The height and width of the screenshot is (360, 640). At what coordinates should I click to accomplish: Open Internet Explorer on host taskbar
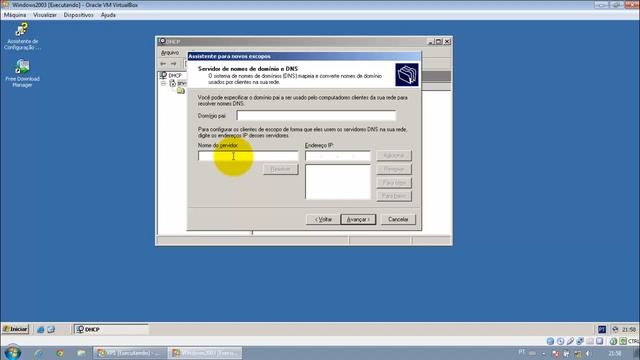[x=39, y=353]
